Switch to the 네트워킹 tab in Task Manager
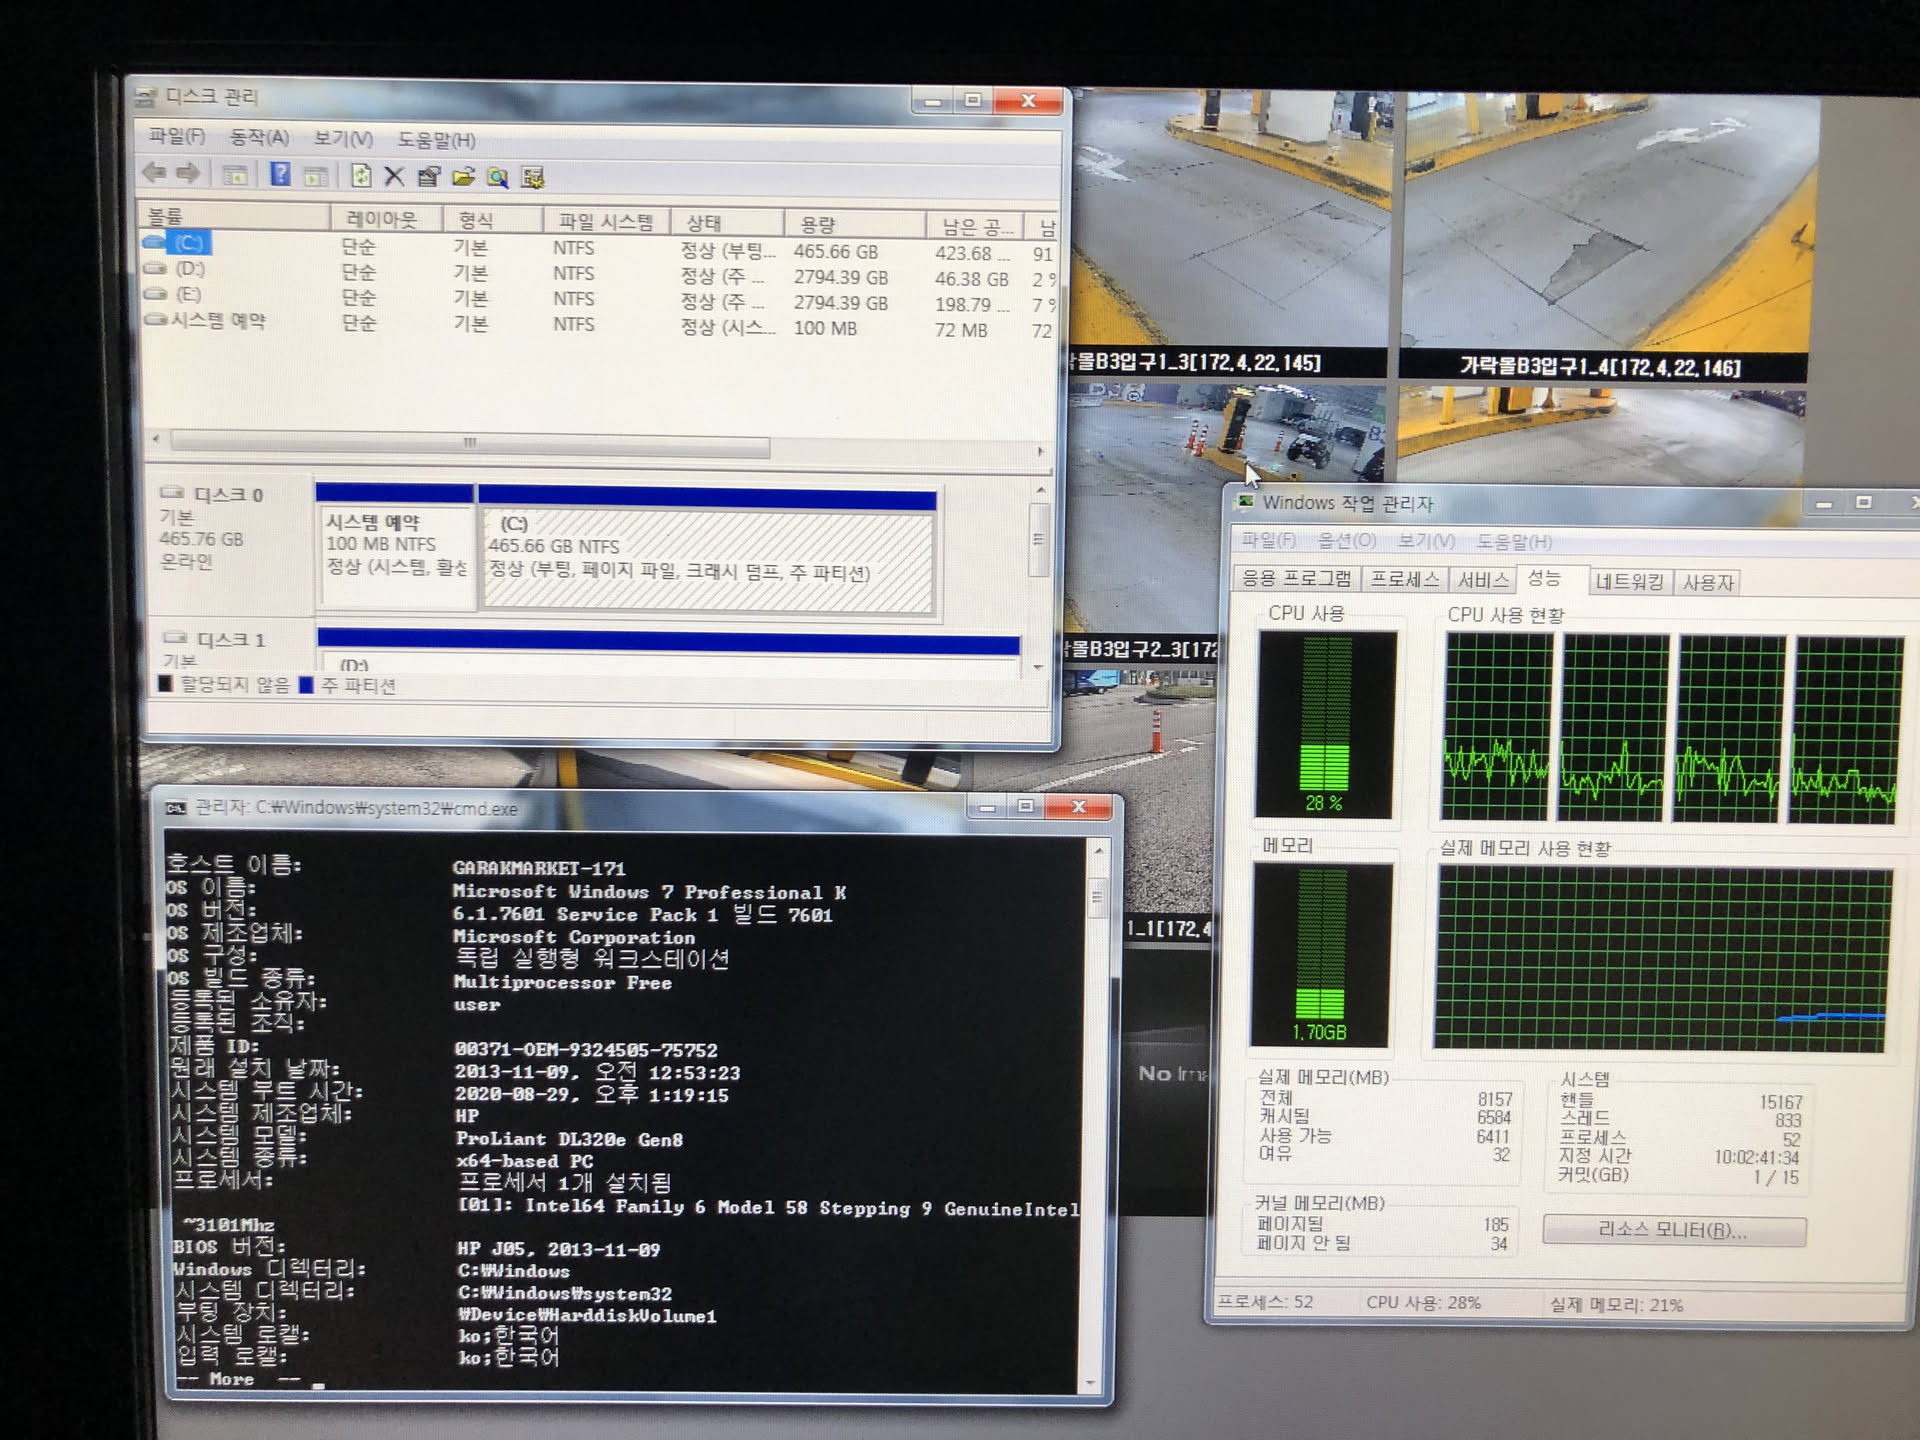Image resolution: width=1920 pixels, height=1440 pixels. point(1629,581)
